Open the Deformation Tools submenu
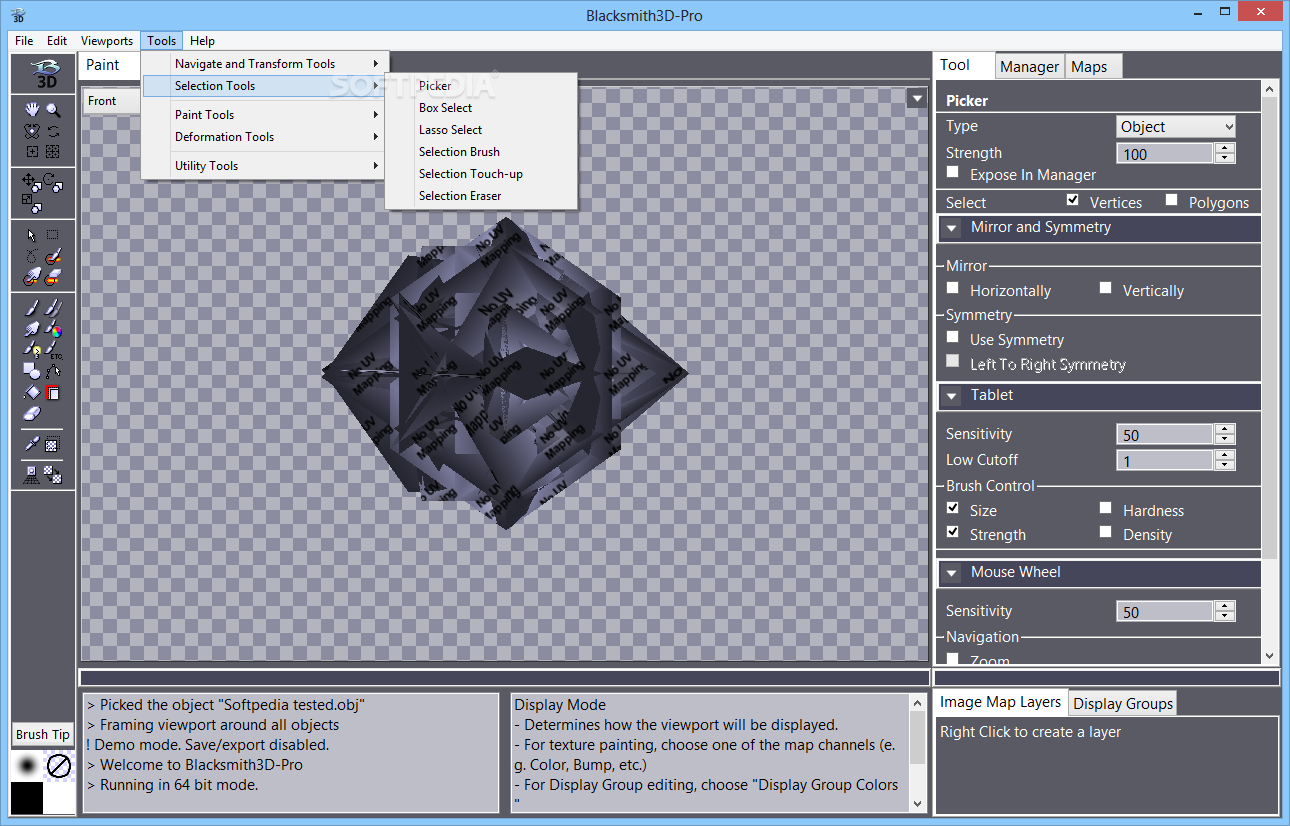This screenshot has width=1290, height=826. click(x=264, y=137)
